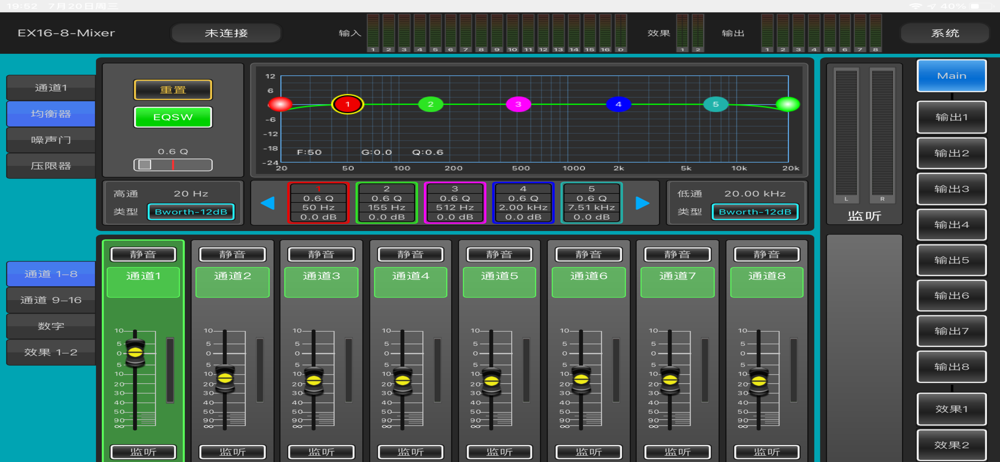Select the 通道6 name label
This screenshot has height=462, width=1000.
point(588,282)
